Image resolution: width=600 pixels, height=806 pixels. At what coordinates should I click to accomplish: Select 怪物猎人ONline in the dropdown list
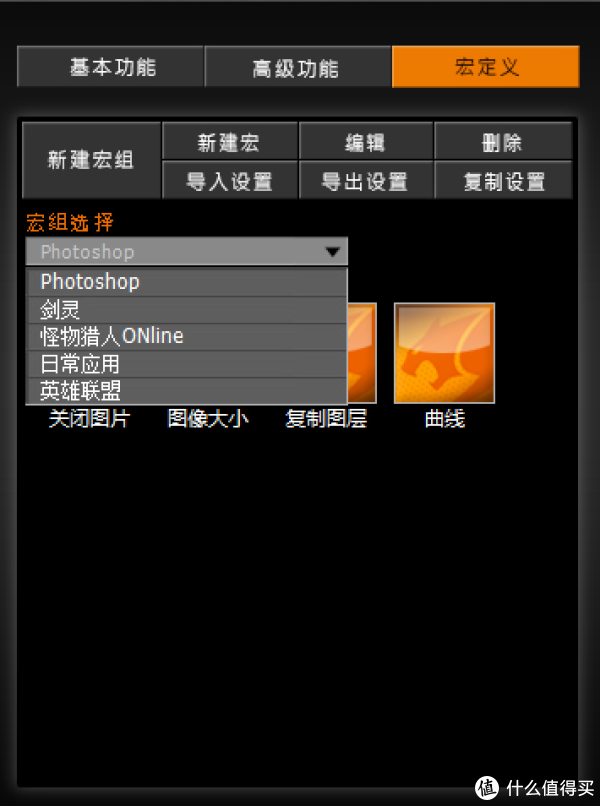pos(187,337)
